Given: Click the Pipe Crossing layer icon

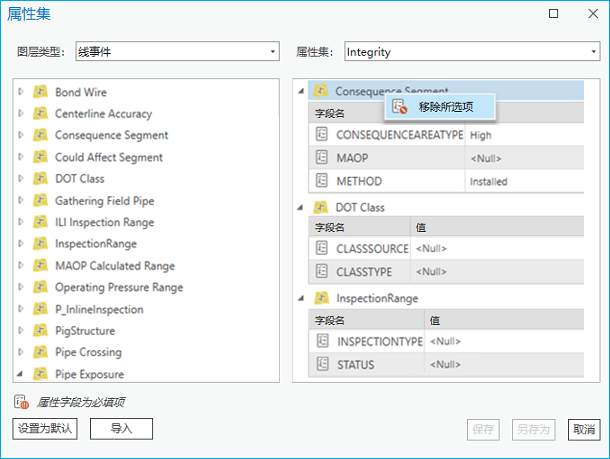Looking at the screenshot, I should [x=41, y=352].
